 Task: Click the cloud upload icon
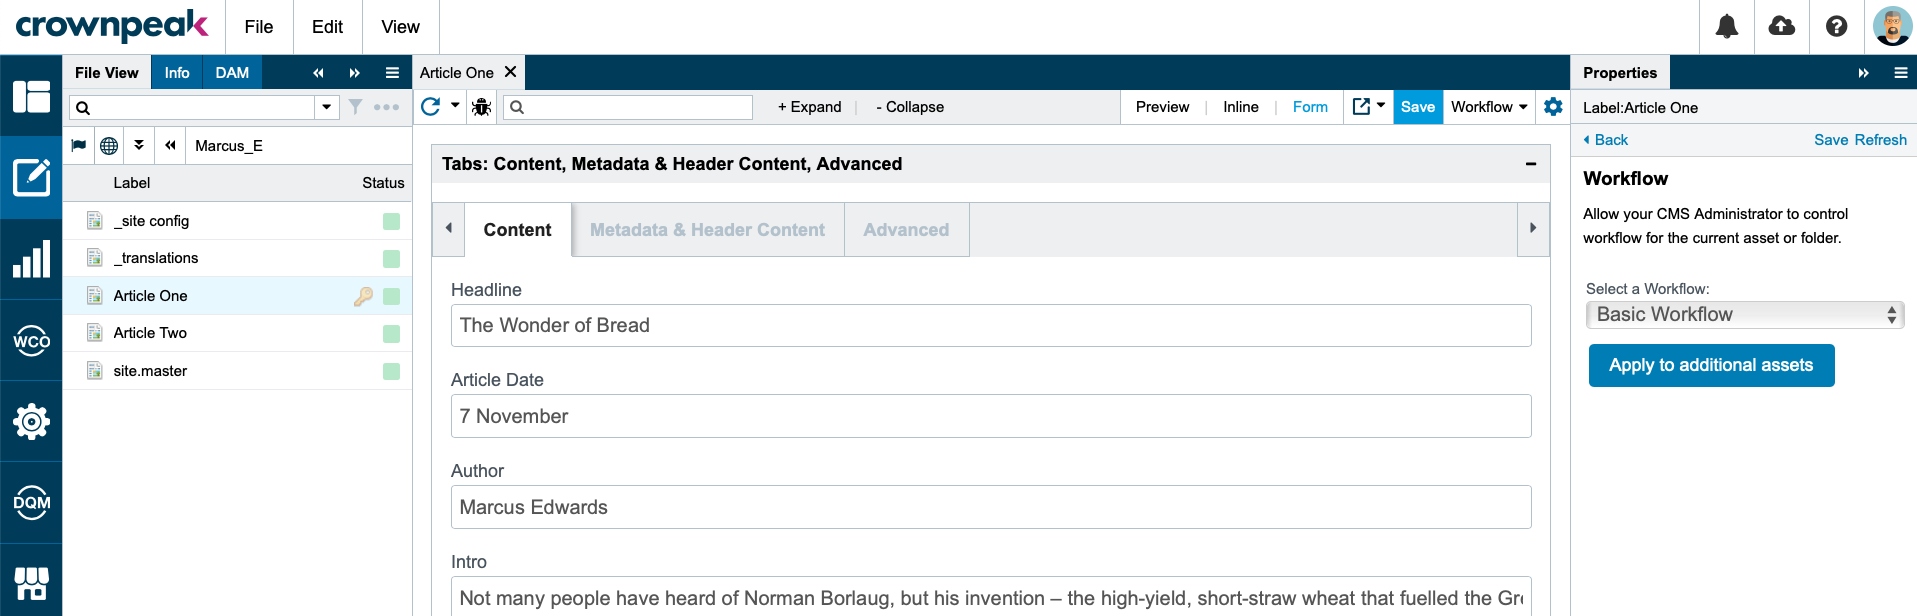(1782, 27)
